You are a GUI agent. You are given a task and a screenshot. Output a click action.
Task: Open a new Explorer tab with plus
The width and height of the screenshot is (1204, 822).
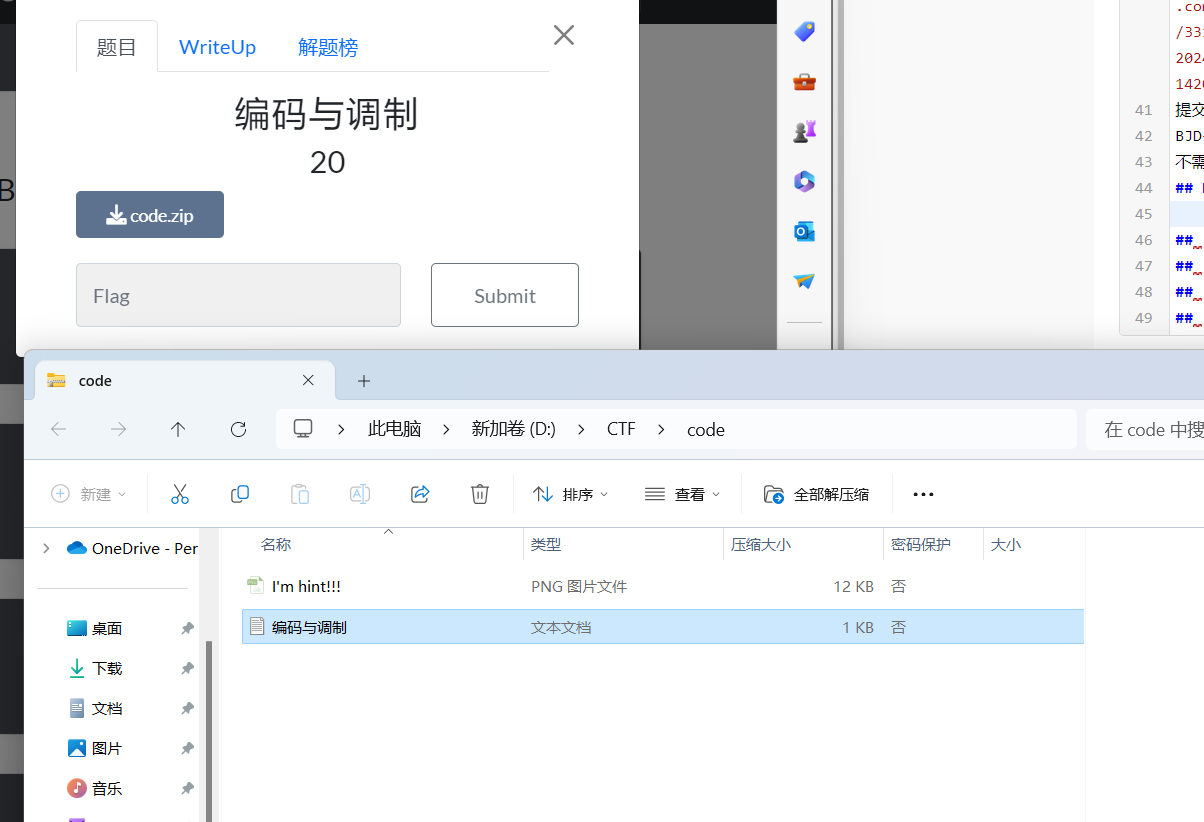pyautogui.click(x=364, y=381)
